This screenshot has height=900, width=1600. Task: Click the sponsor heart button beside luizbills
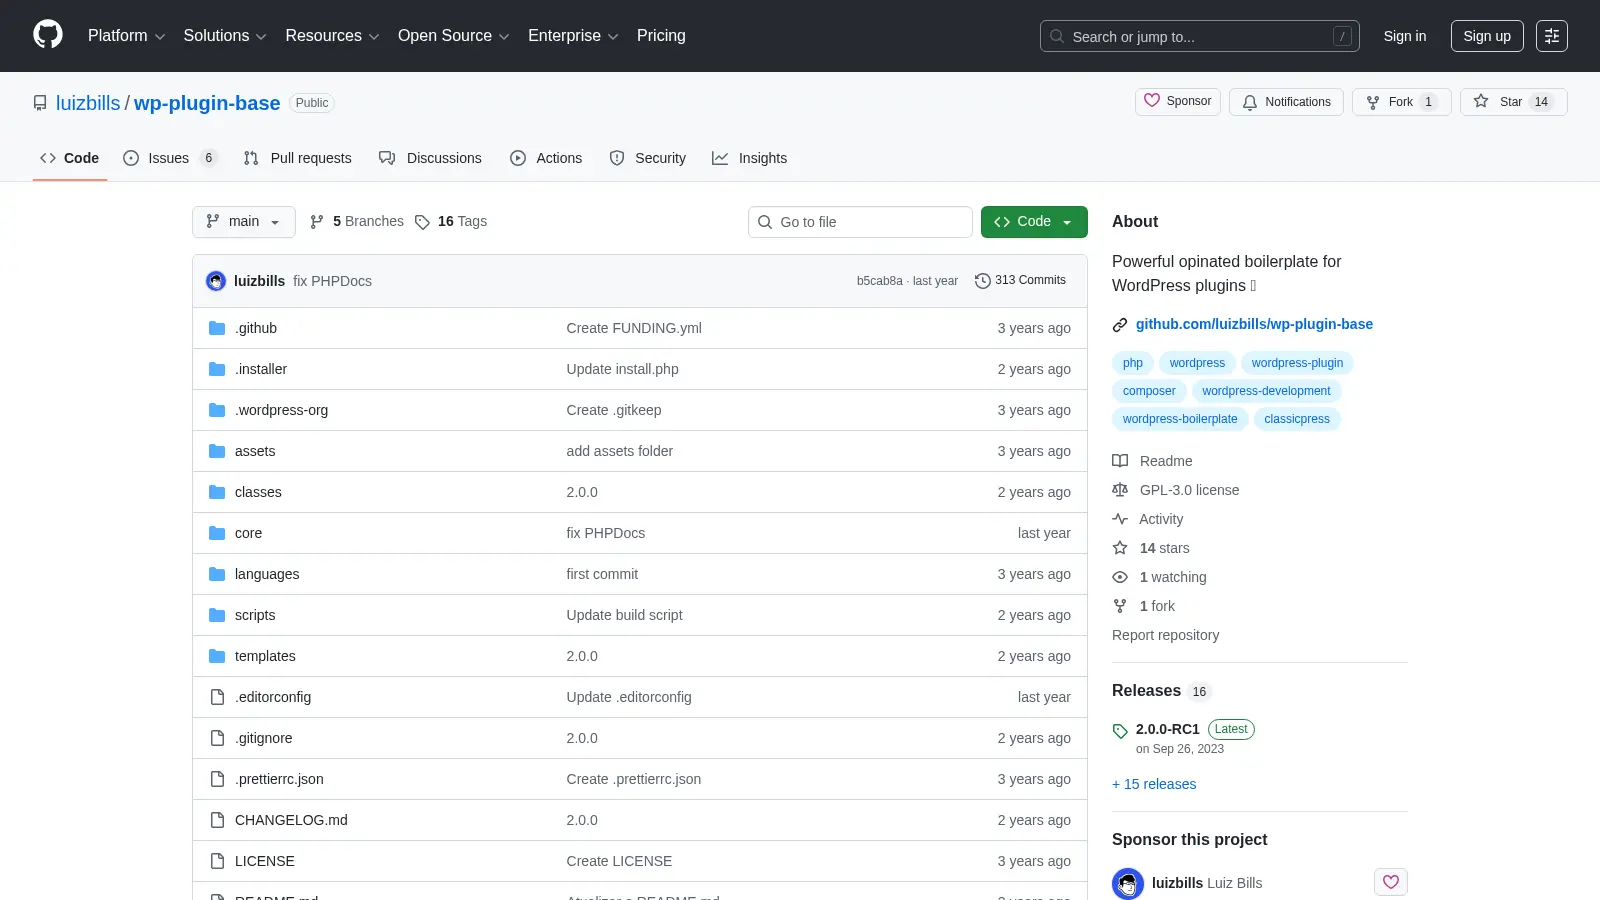coord(1391,882)
